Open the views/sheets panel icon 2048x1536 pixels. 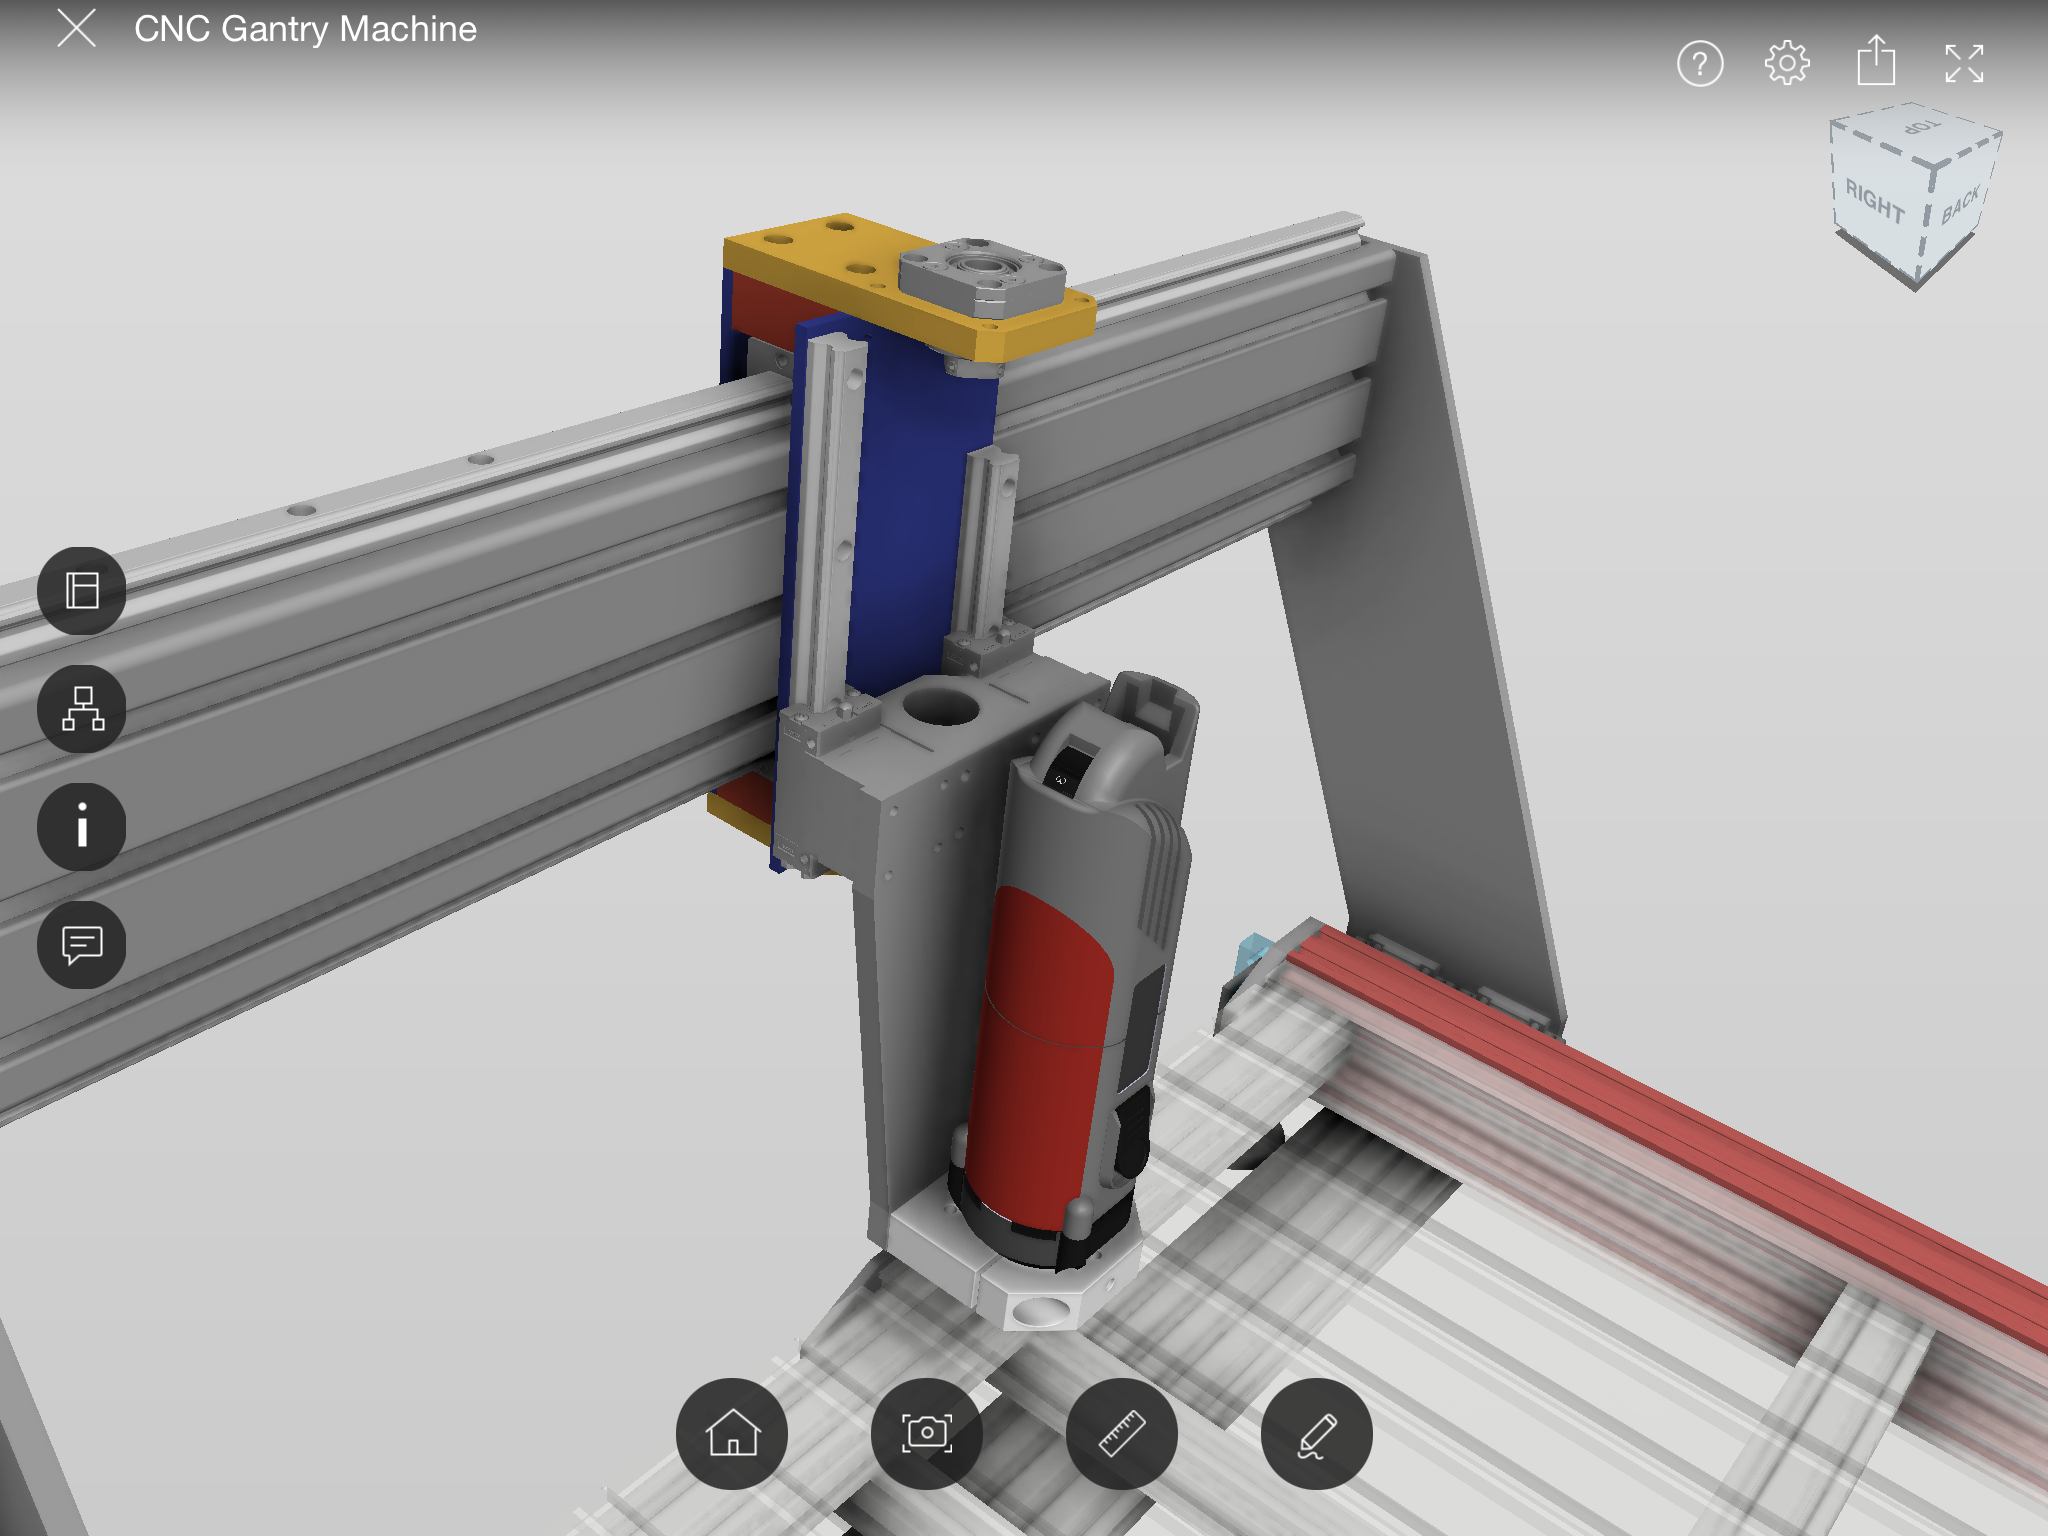point(82,590)
